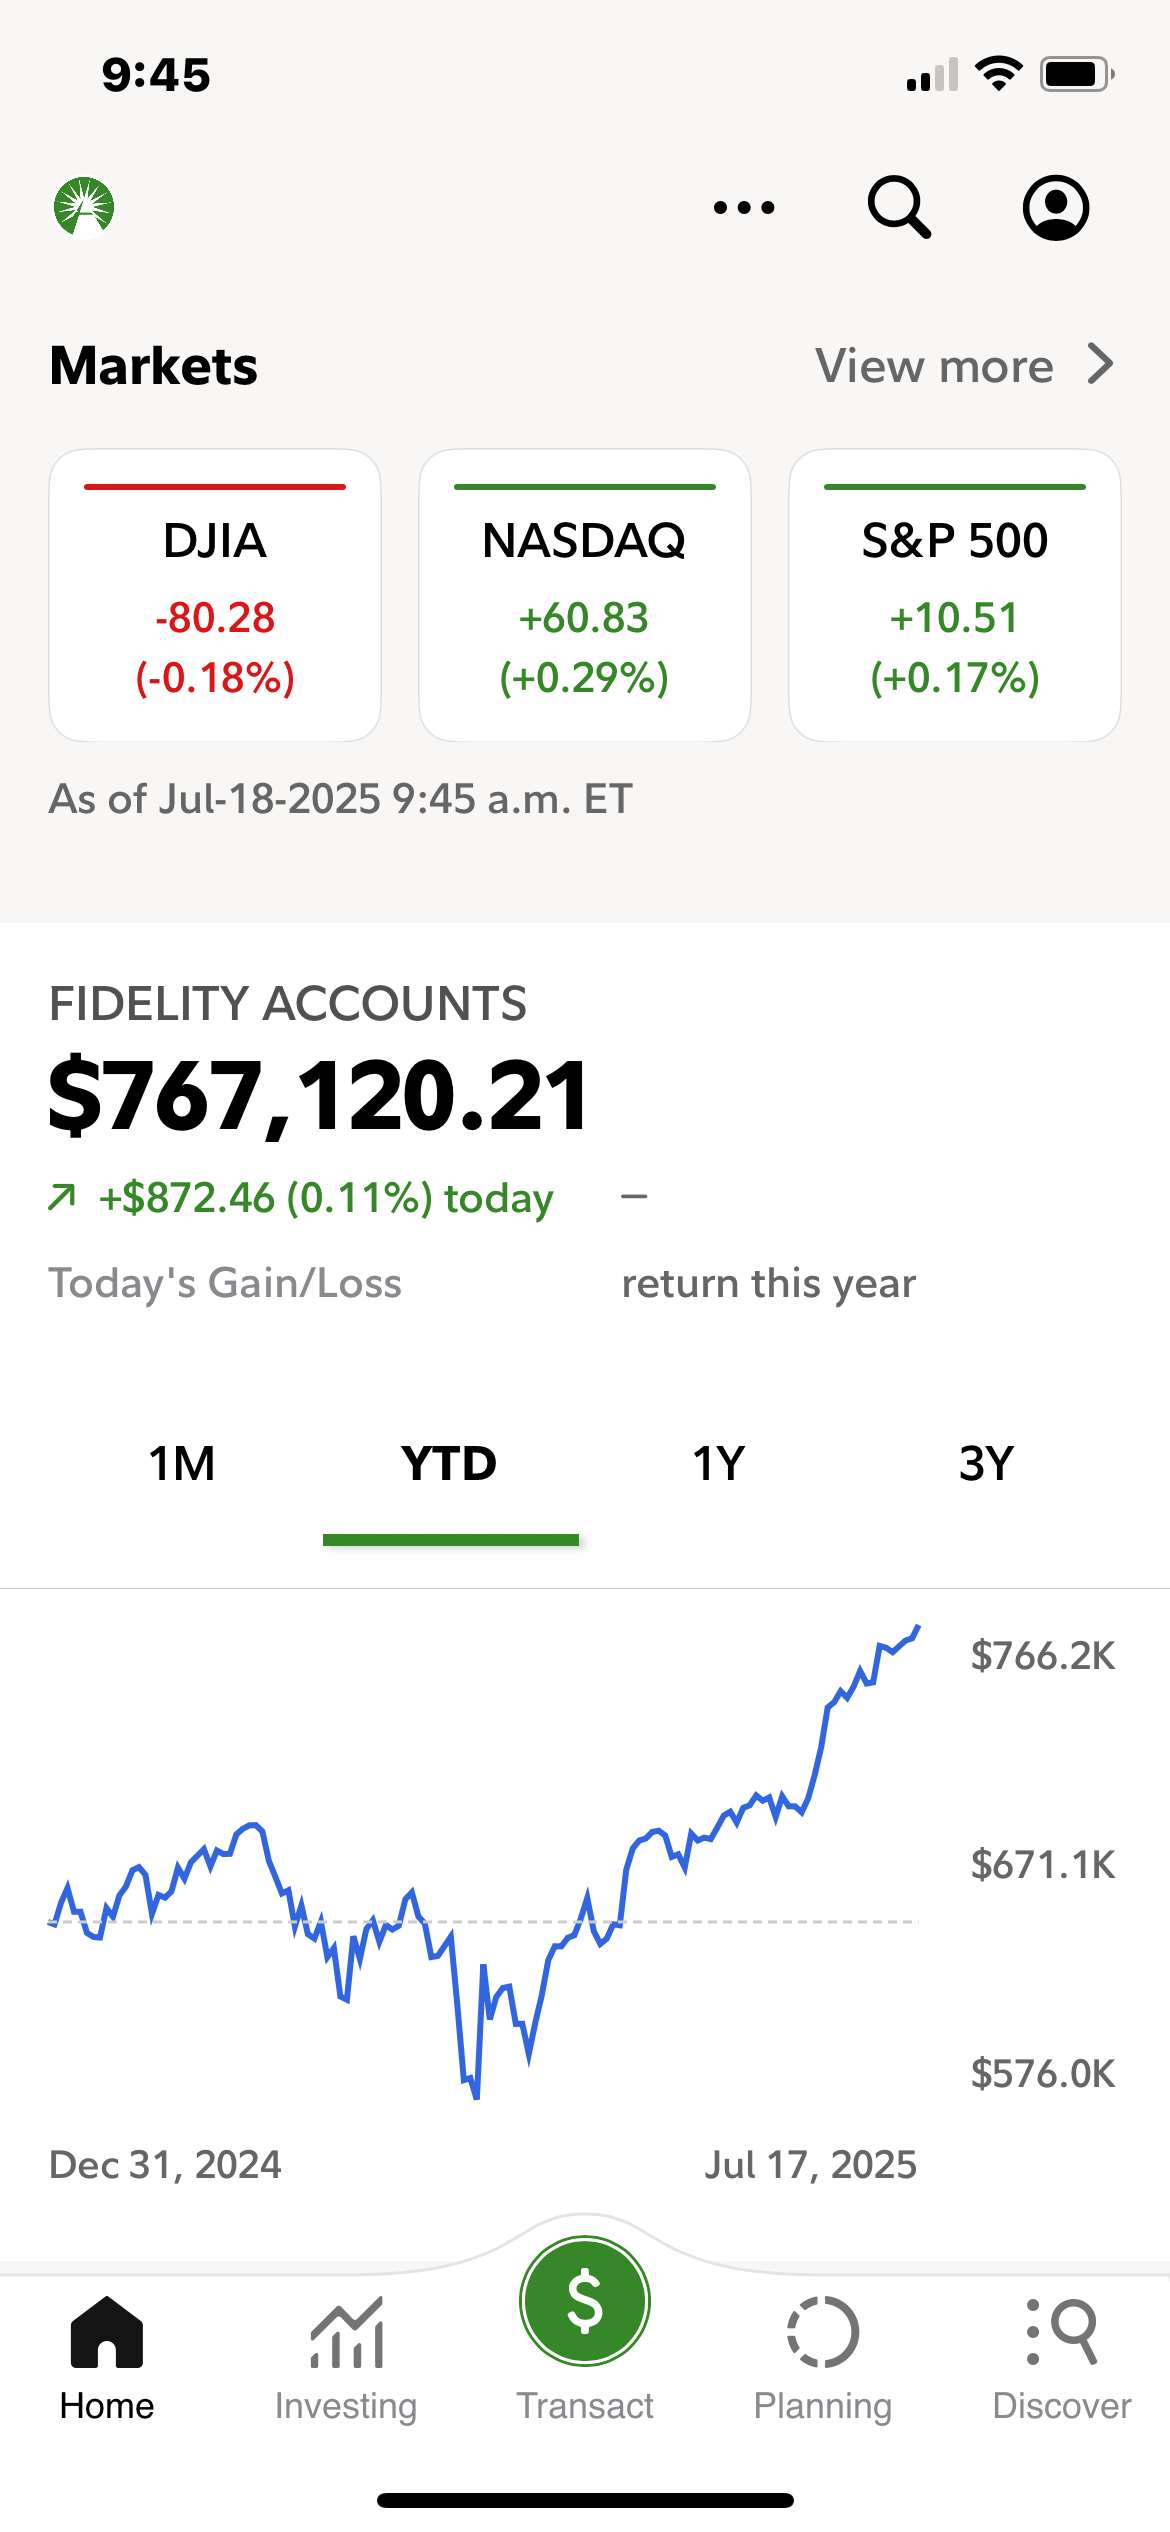Tap the Fidelity logo icon

84,207
